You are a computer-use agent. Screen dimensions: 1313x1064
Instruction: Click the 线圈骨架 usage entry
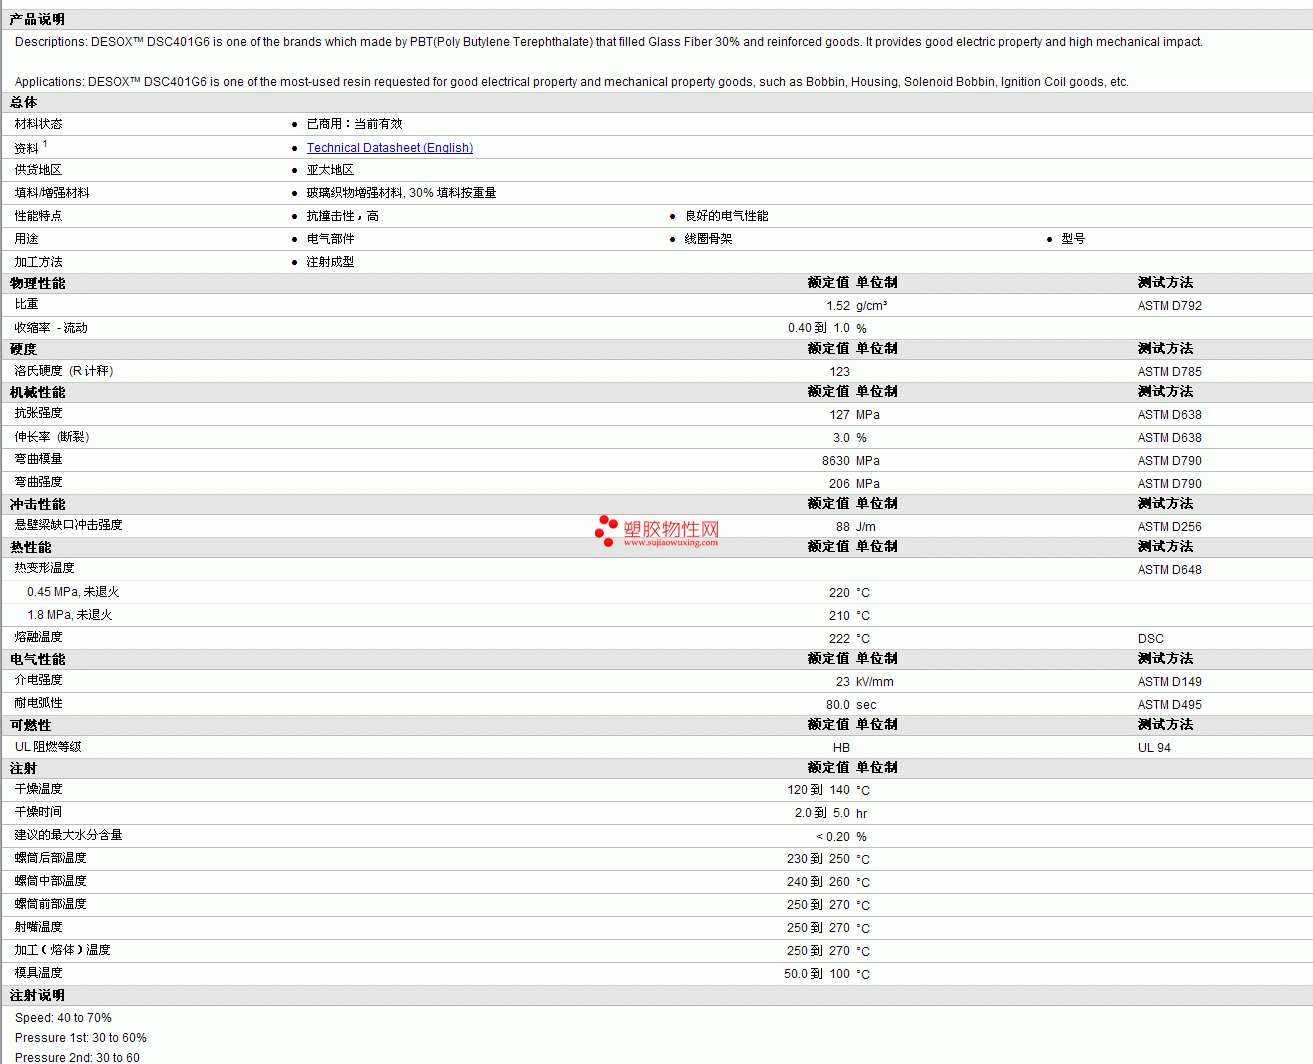tap(708, 239)
